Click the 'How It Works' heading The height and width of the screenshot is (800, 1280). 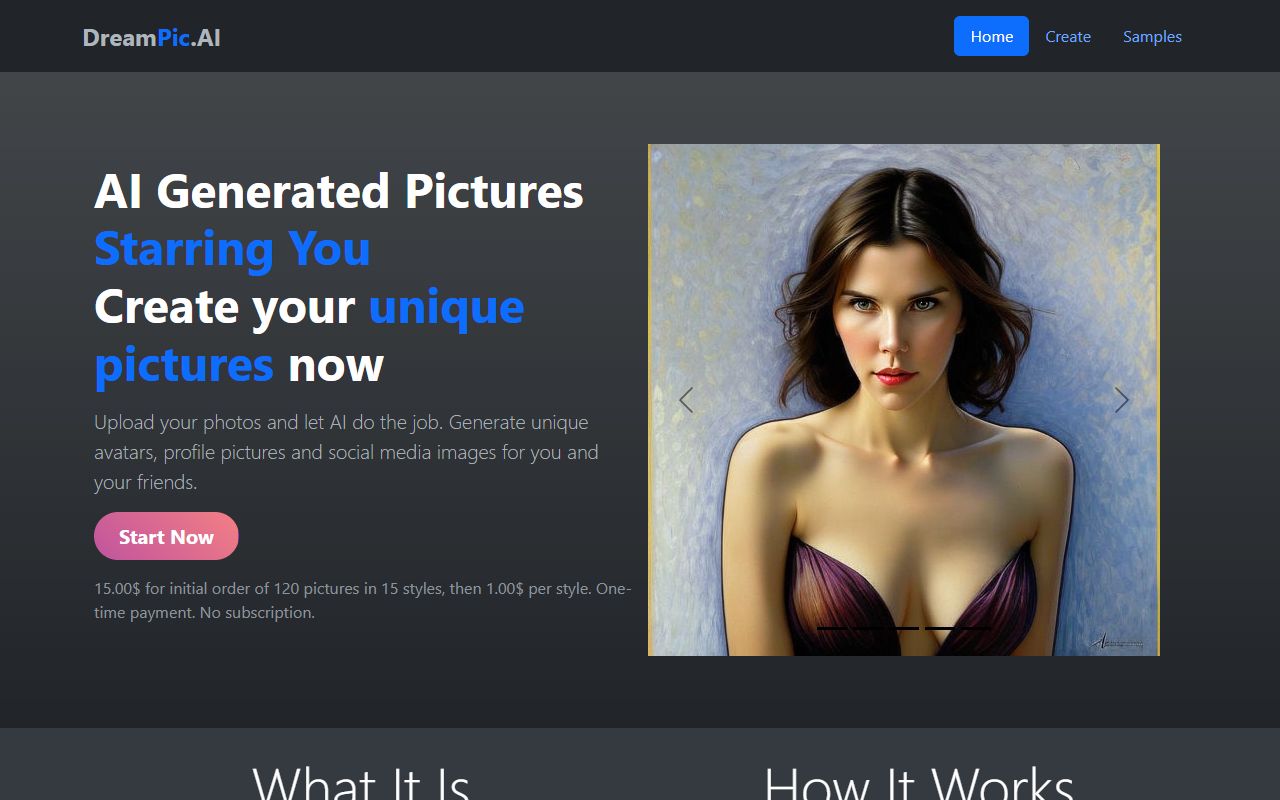(x=918, y=785)
